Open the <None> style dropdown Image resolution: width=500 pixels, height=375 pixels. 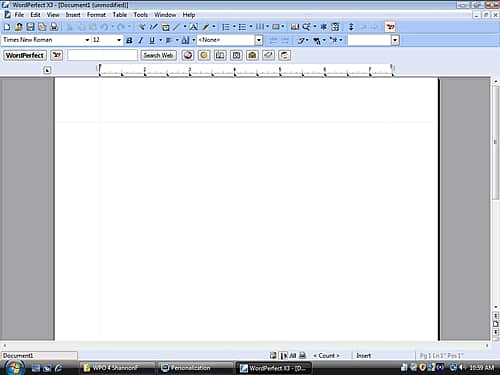[259, 40]
